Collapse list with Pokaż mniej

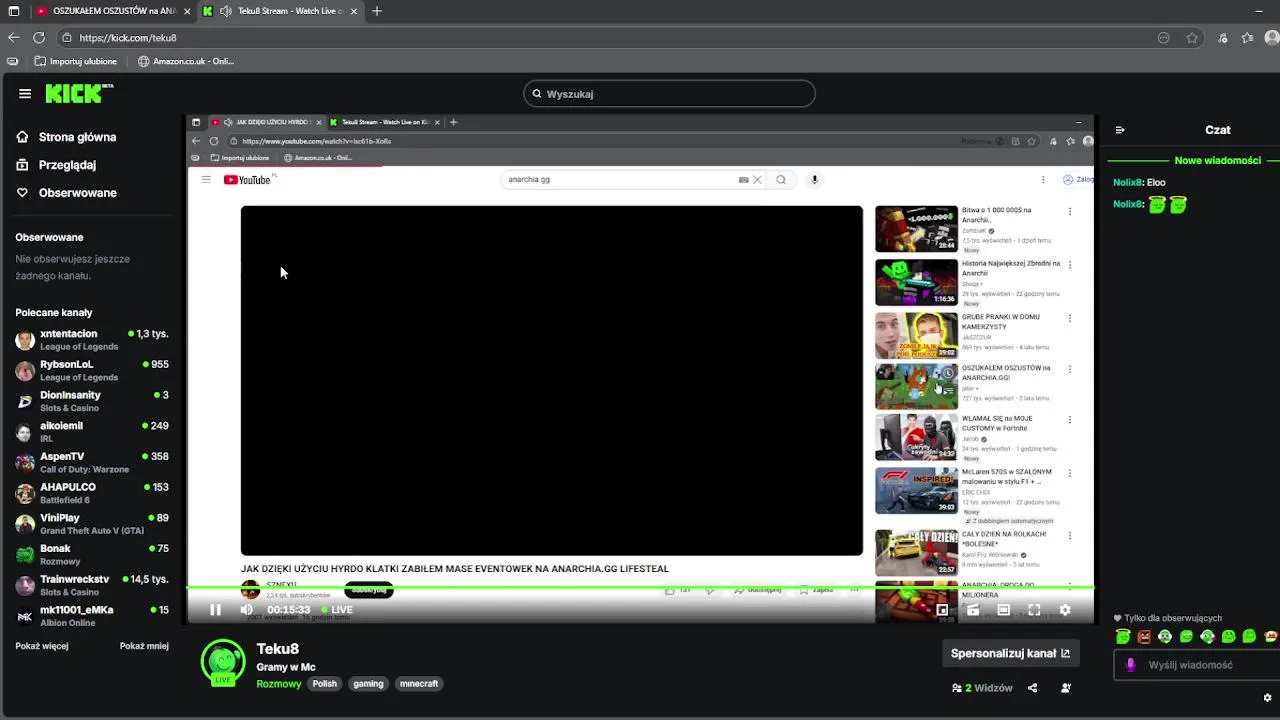click(x=144, y=646)
